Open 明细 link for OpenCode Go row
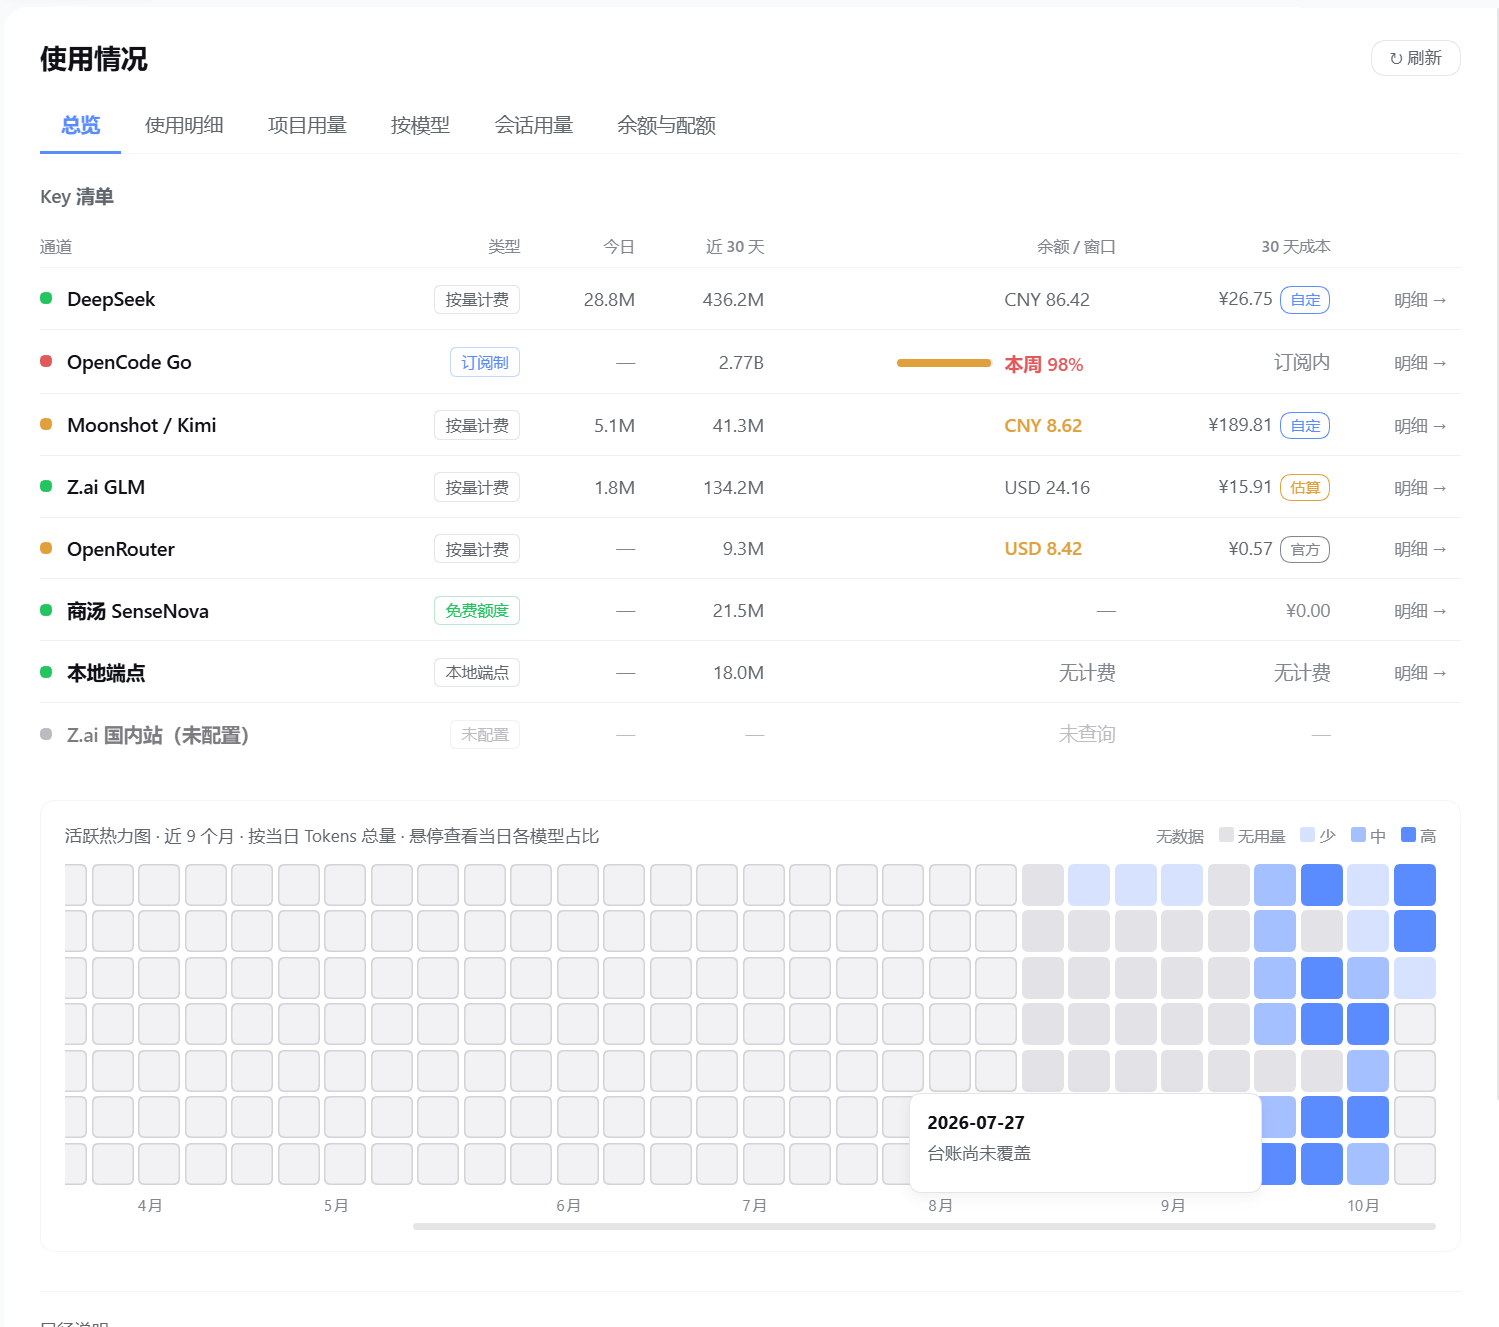 coord(1420,363)
